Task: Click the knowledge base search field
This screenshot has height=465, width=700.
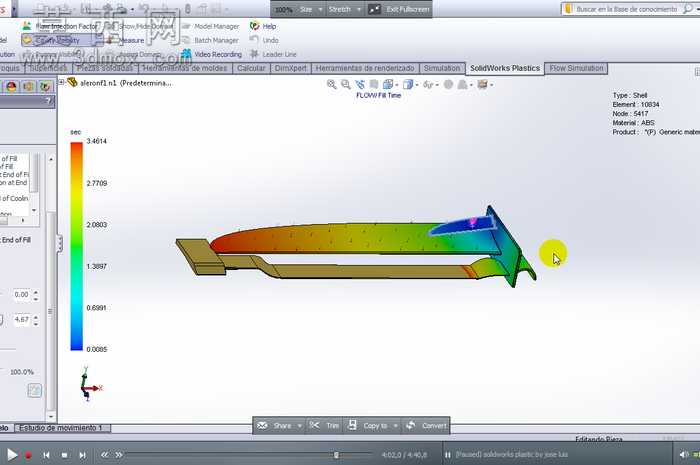Action: [x=626, y=9]
